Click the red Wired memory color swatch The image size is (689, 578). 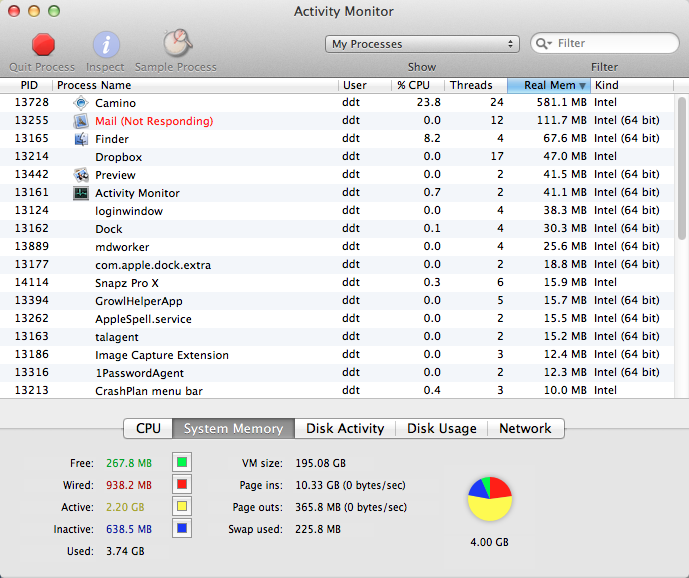[182, 484]
